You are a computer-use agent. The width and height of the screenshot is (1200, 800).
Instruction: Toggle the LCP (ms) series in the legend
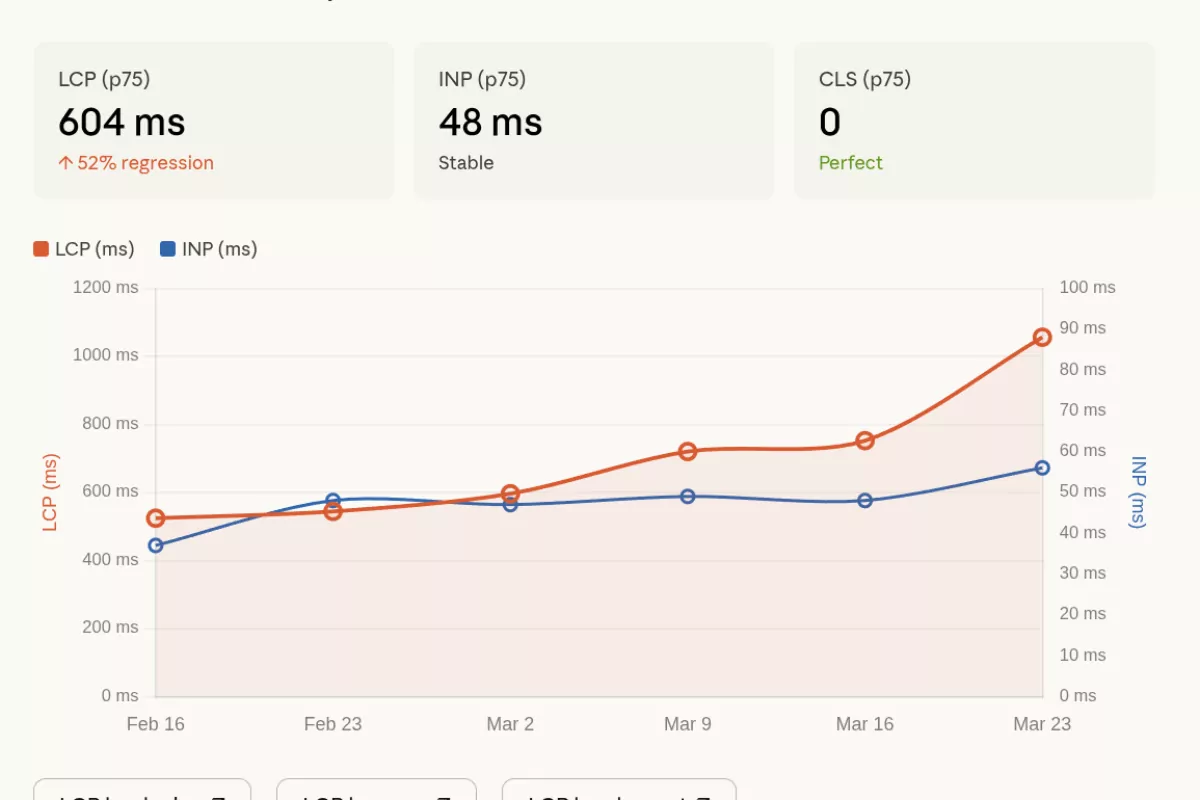coord(85,248)
